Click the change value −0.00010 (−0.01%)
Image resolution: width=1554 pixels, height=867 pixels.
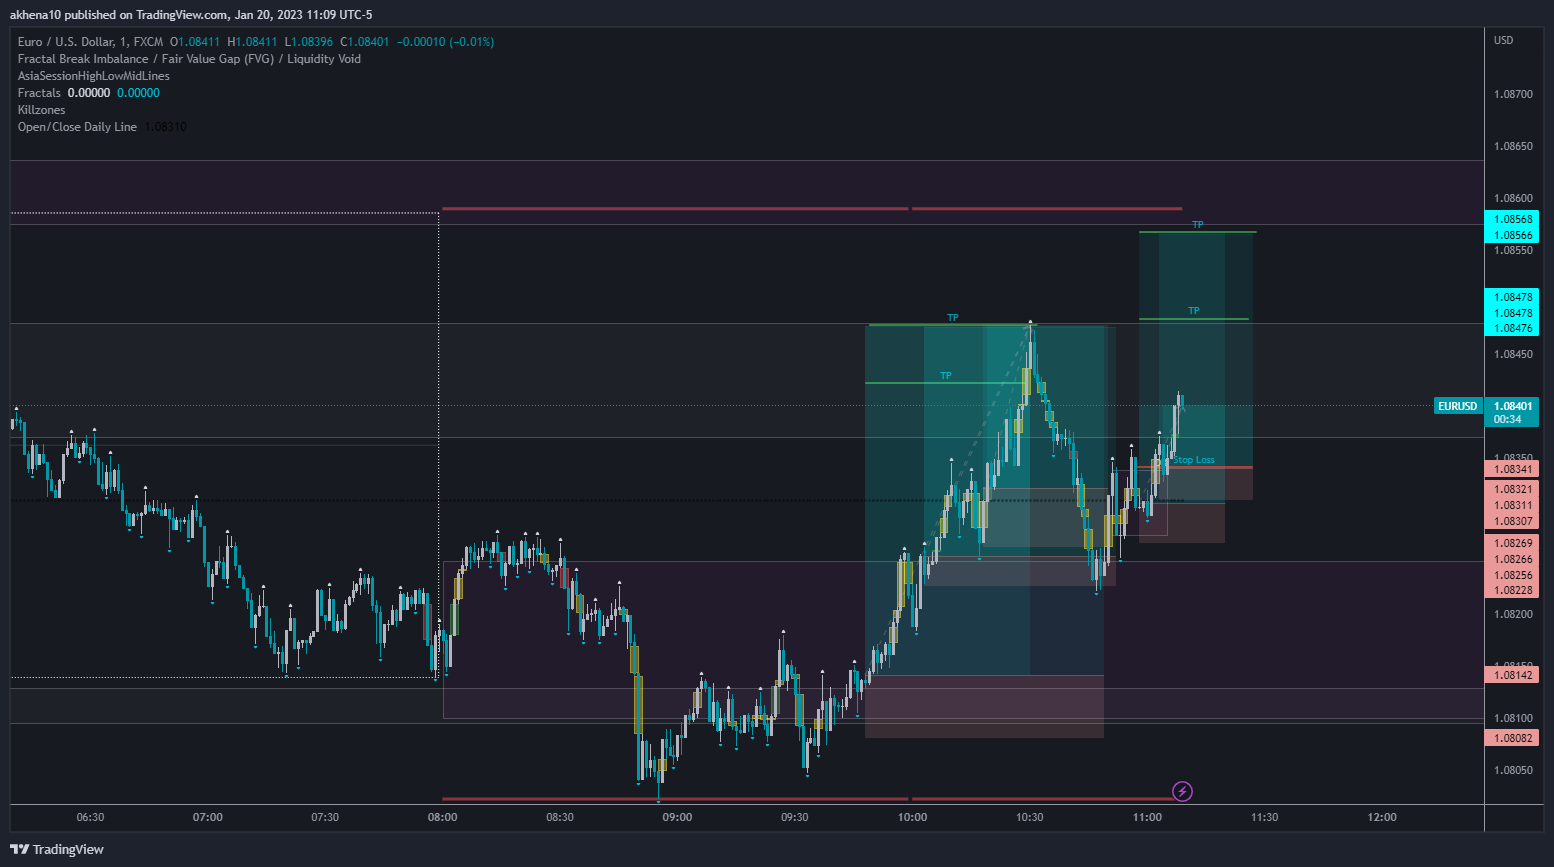446,42
